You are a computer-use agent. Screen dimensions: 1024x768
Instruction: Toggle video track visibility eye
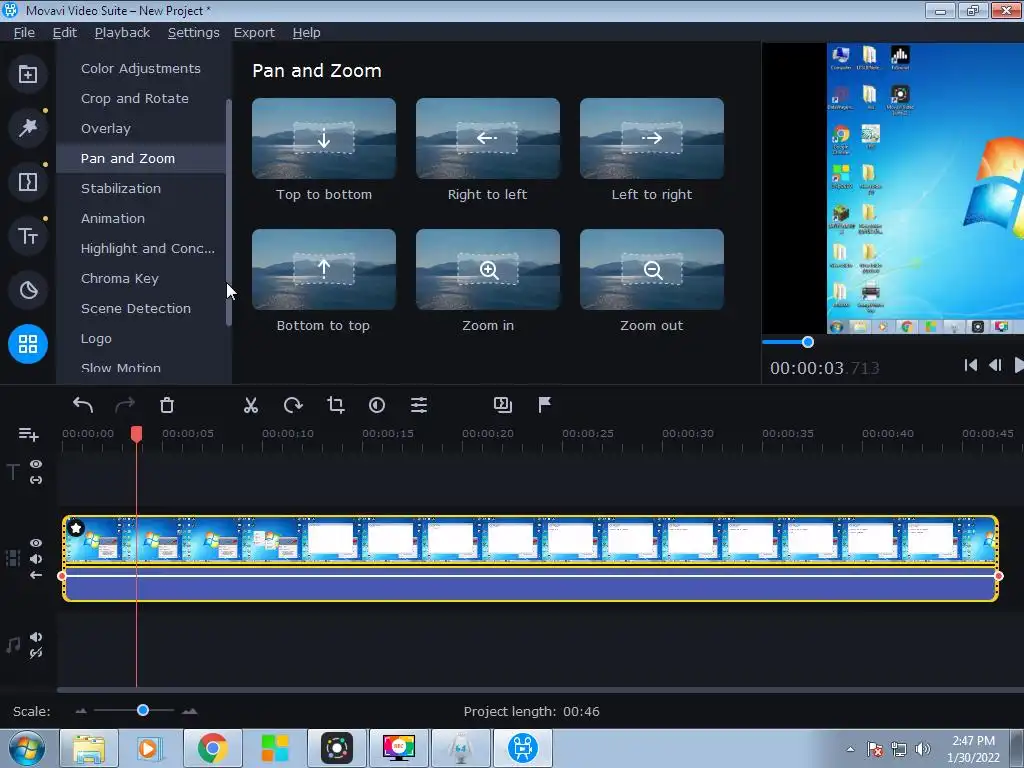36,543
